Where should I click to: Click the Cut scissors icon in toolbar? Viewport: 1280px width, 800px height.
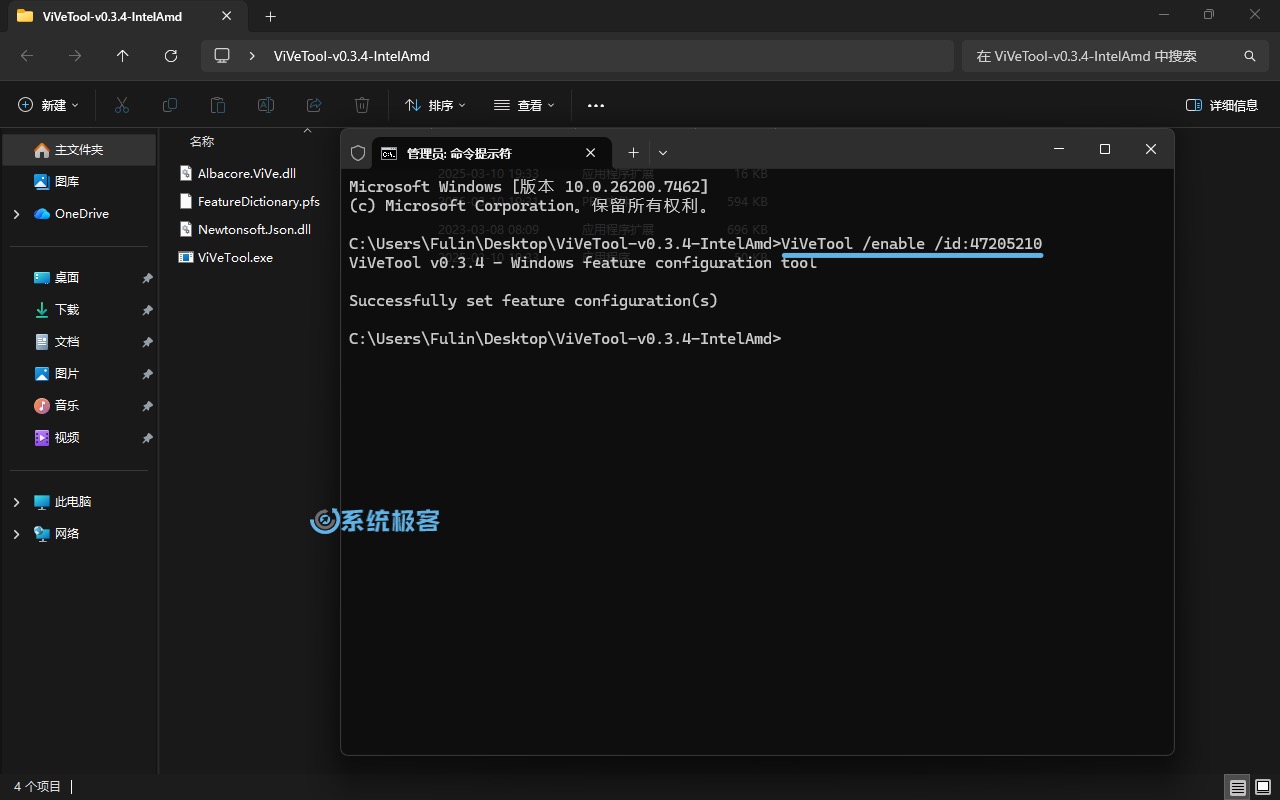[x=122, y=105]
